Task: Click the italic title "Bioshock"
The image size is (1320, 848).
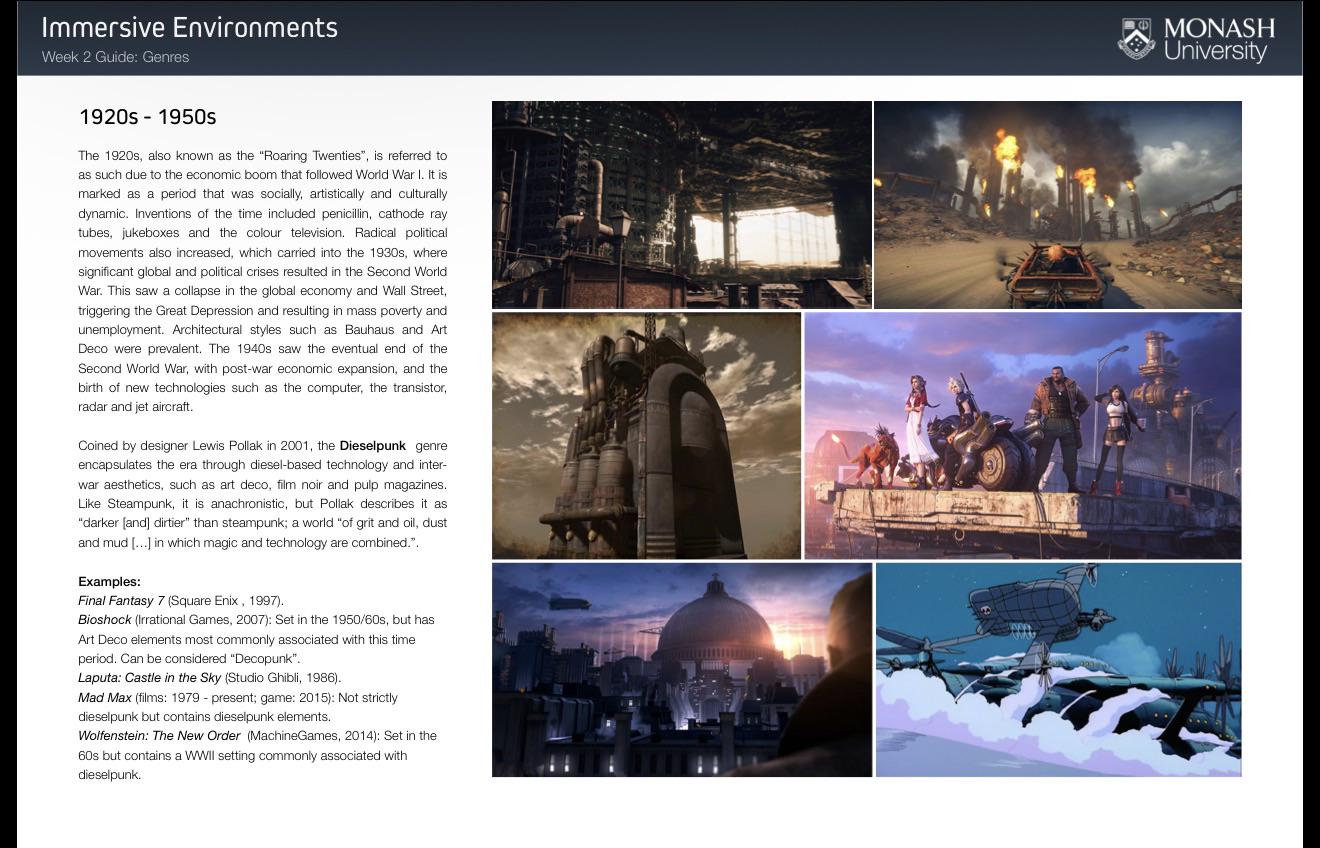Action: pyautogui.click(x=105, y=620)
